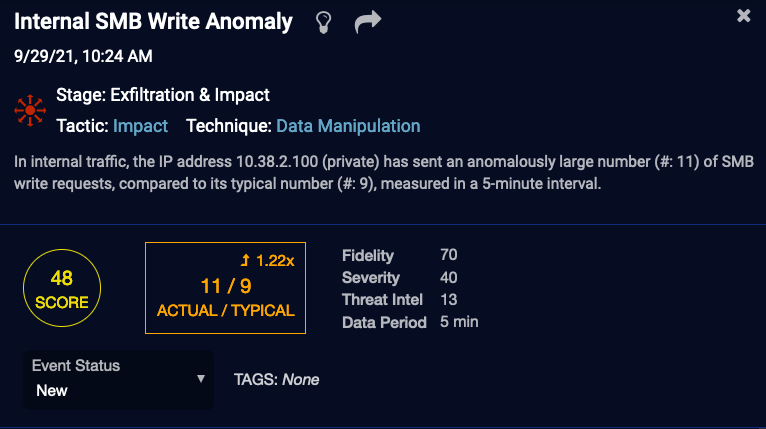Click the dropdown arrow beside New
766x429 pixels.
[x=201, y=379]
